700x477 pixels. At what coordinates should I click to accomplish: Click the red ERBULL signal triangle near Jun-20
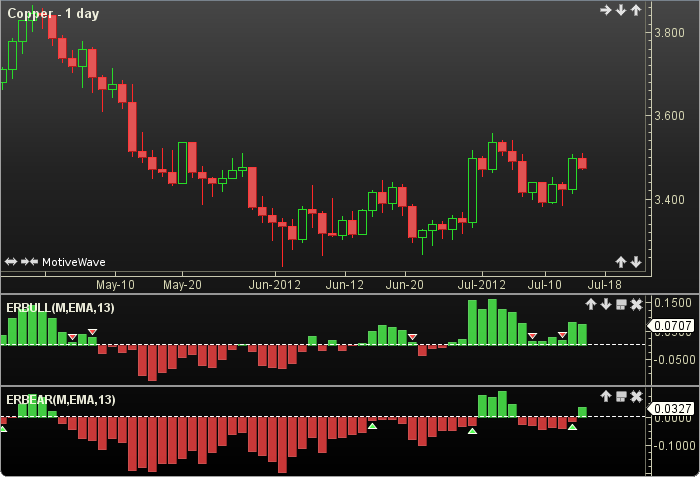pyautogui.click(x=412, y=337)
